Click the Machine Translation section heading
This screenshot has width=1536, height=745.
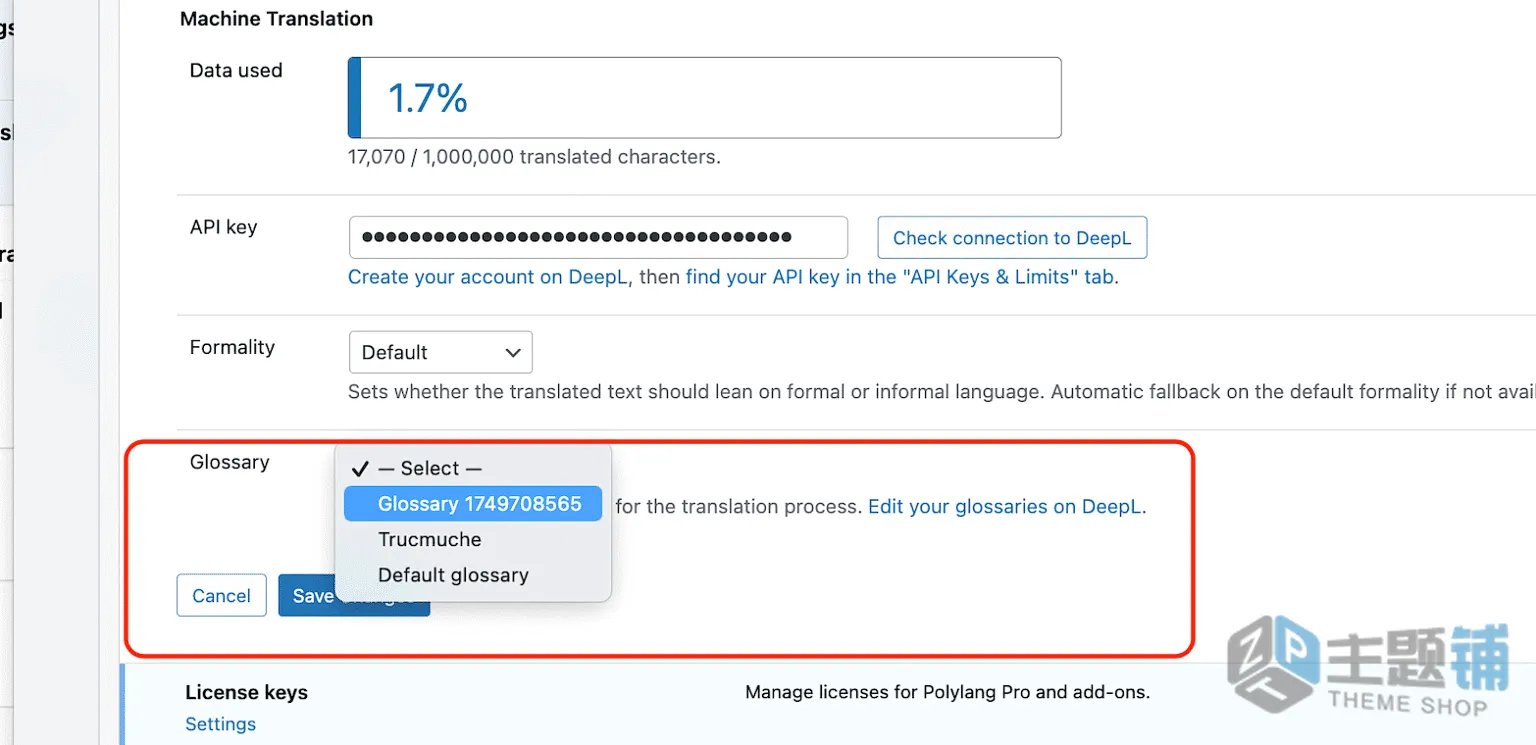277,18
